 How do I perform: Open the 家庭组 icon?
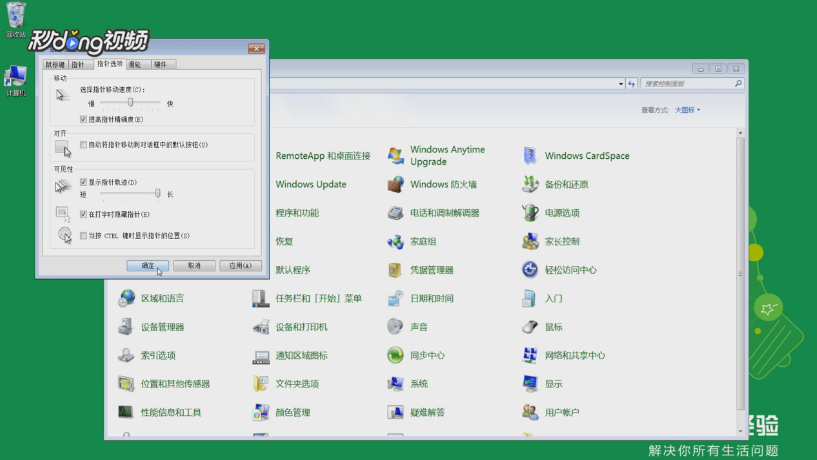tap(395, 241)
